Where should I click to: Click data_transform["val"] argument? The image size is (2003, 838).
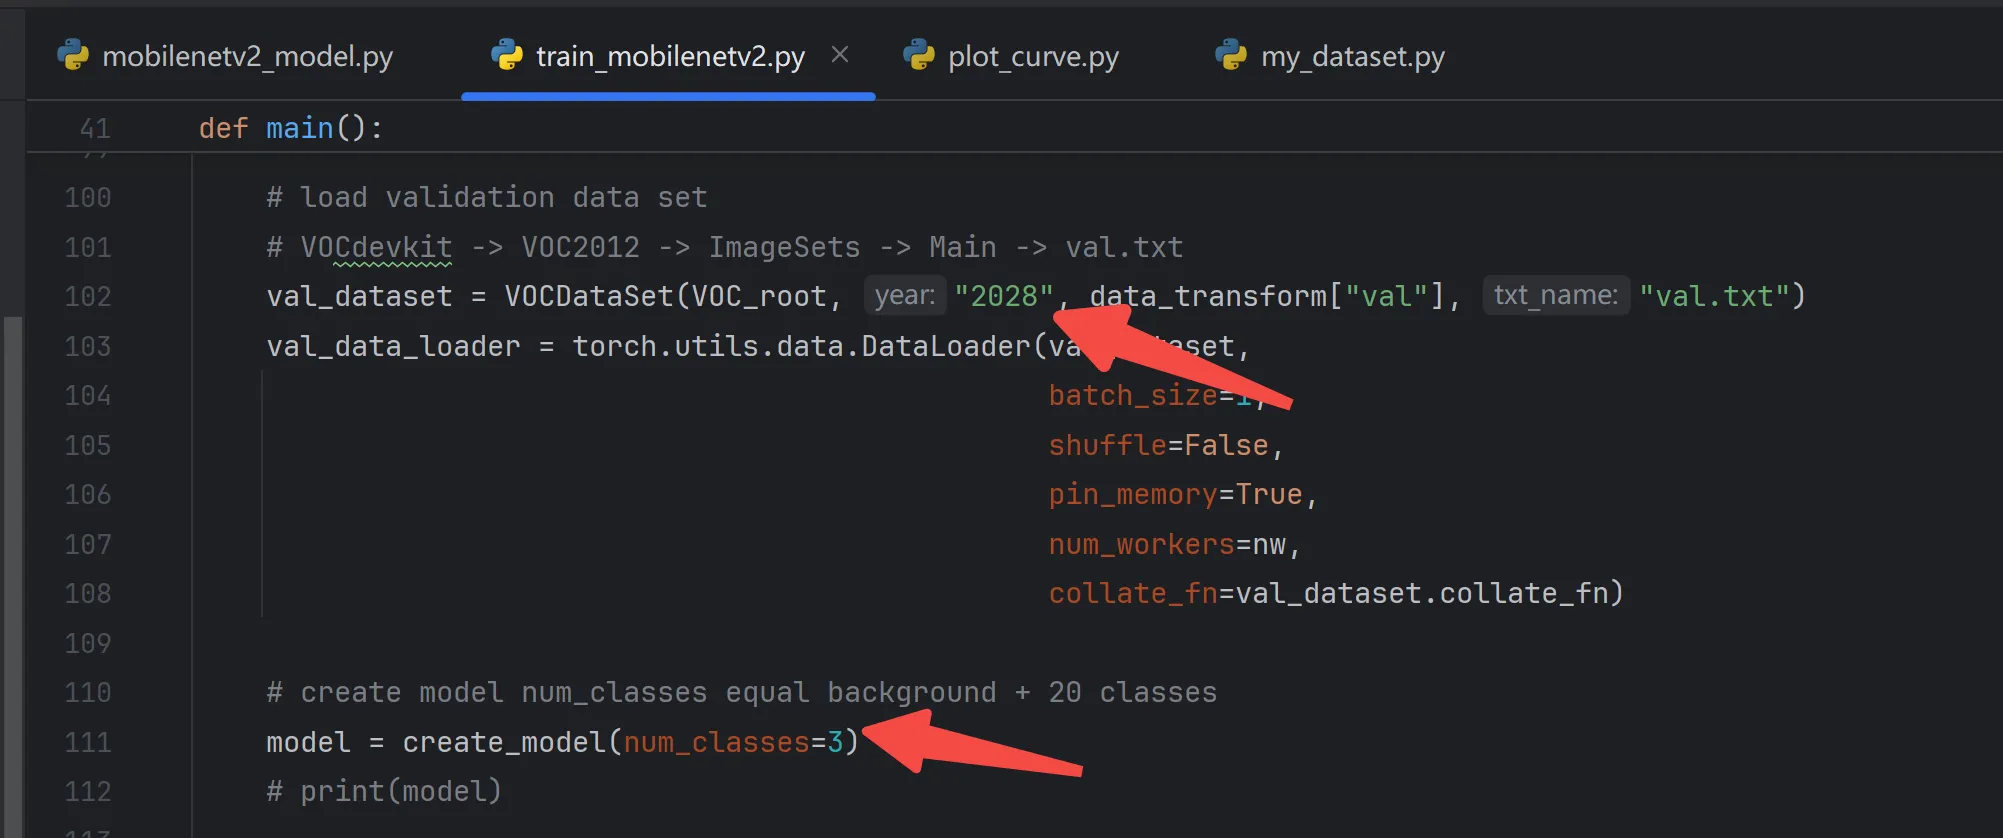coord(1267,296)
